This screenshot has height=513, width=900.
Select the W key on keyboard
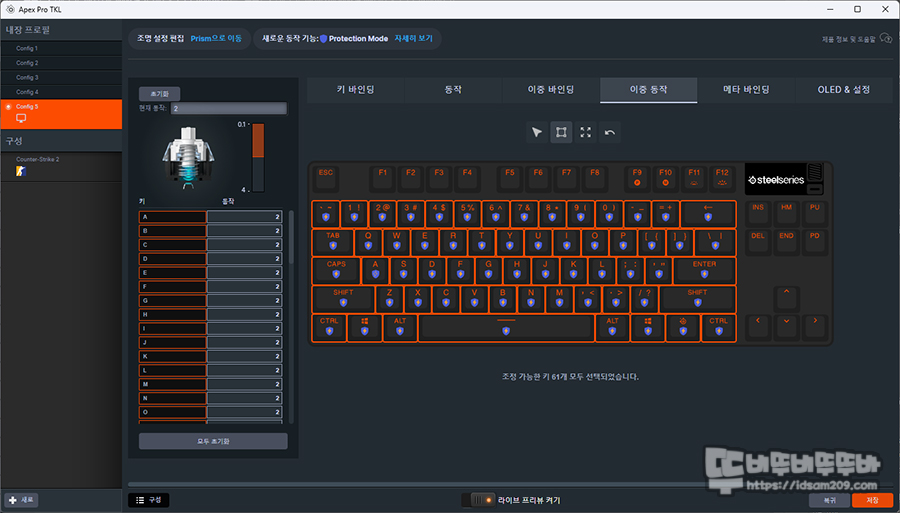(x=396, y=242)
